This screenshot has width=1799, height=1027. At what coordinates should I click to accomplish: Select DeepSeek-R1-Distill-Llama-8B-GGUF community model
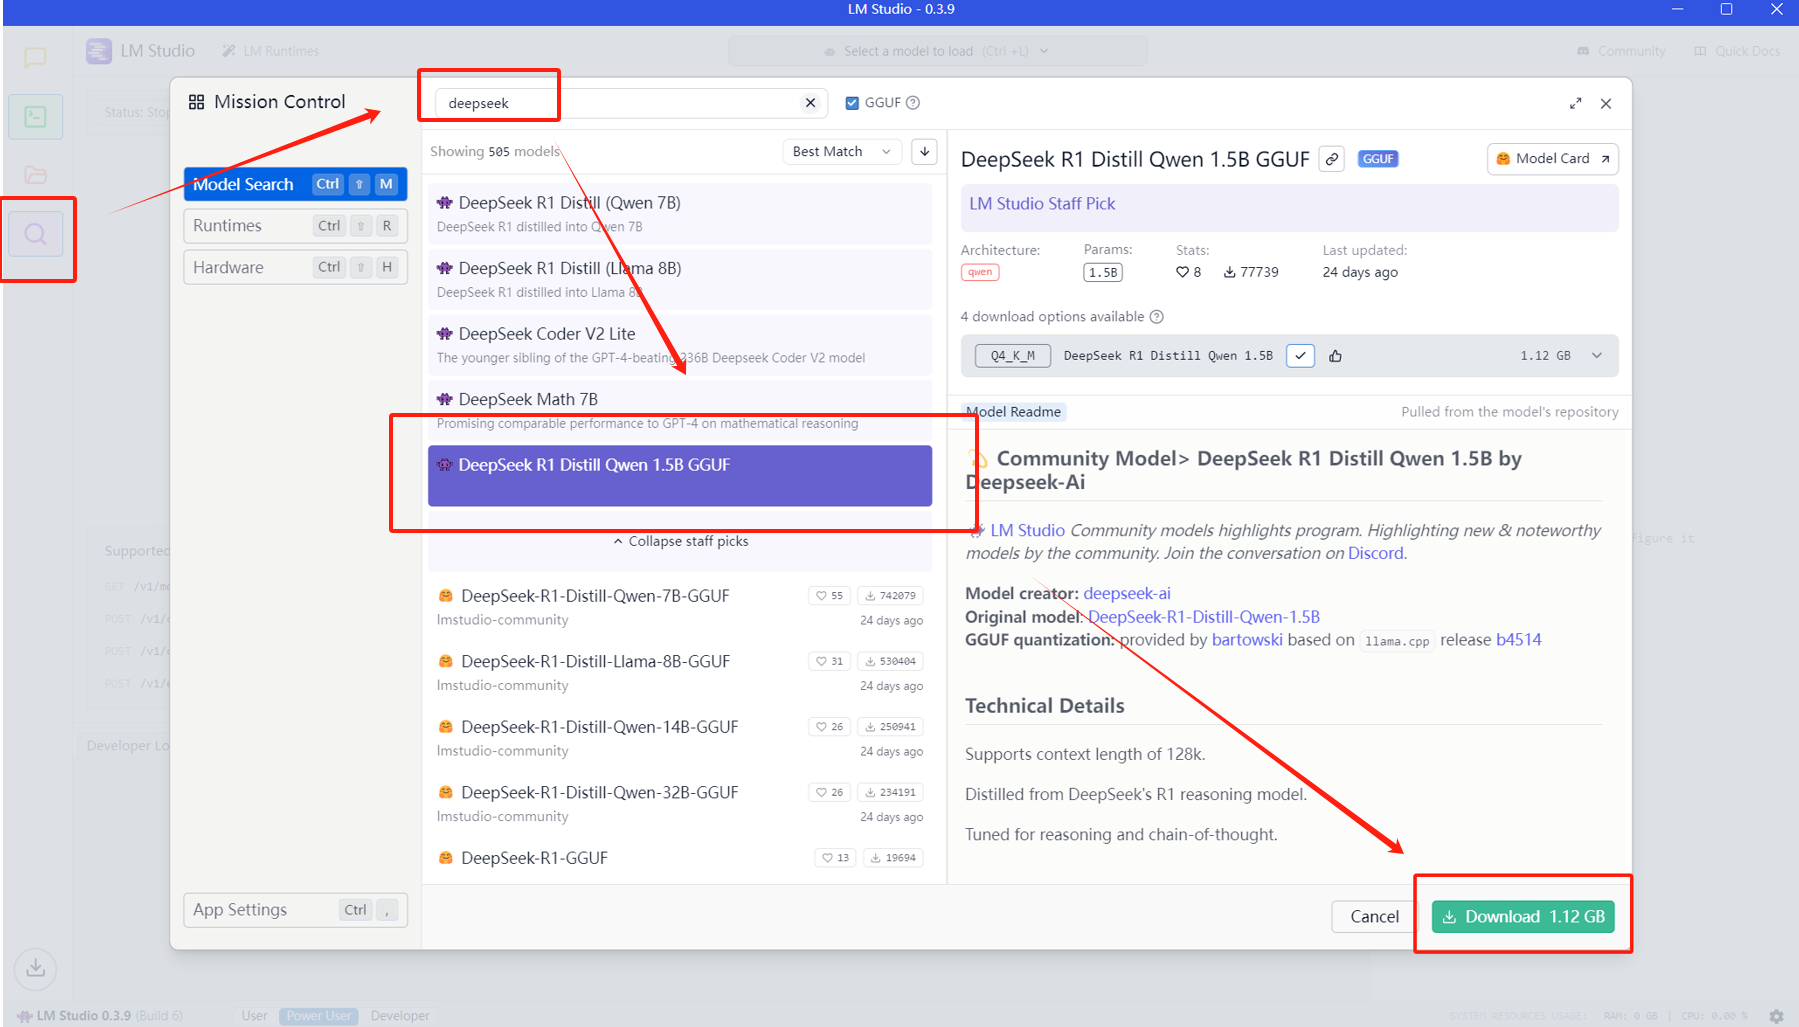point(680,673)
